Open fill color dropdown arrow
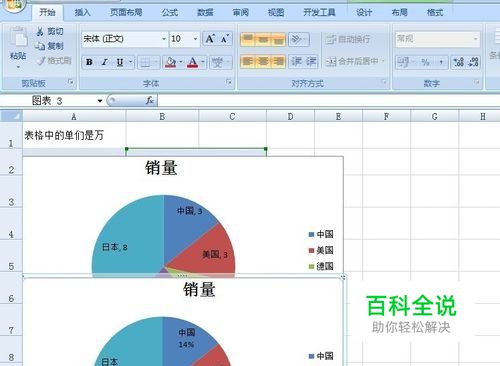This screenshot has height=366, width=500. (x=181, y=62)
